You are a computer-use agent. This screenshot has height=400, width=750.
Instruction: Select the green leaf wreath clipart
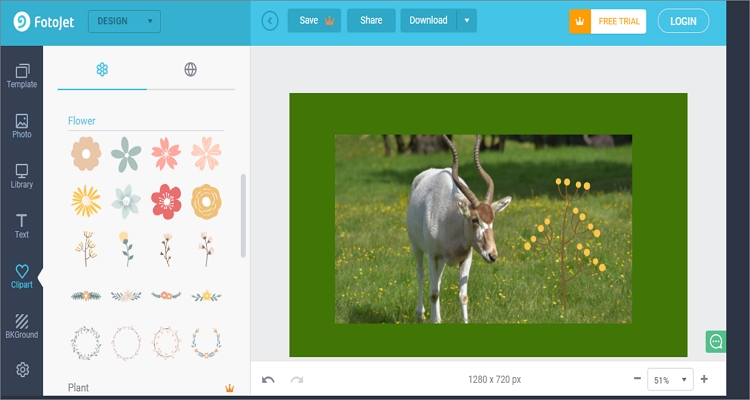pos(86,343)
